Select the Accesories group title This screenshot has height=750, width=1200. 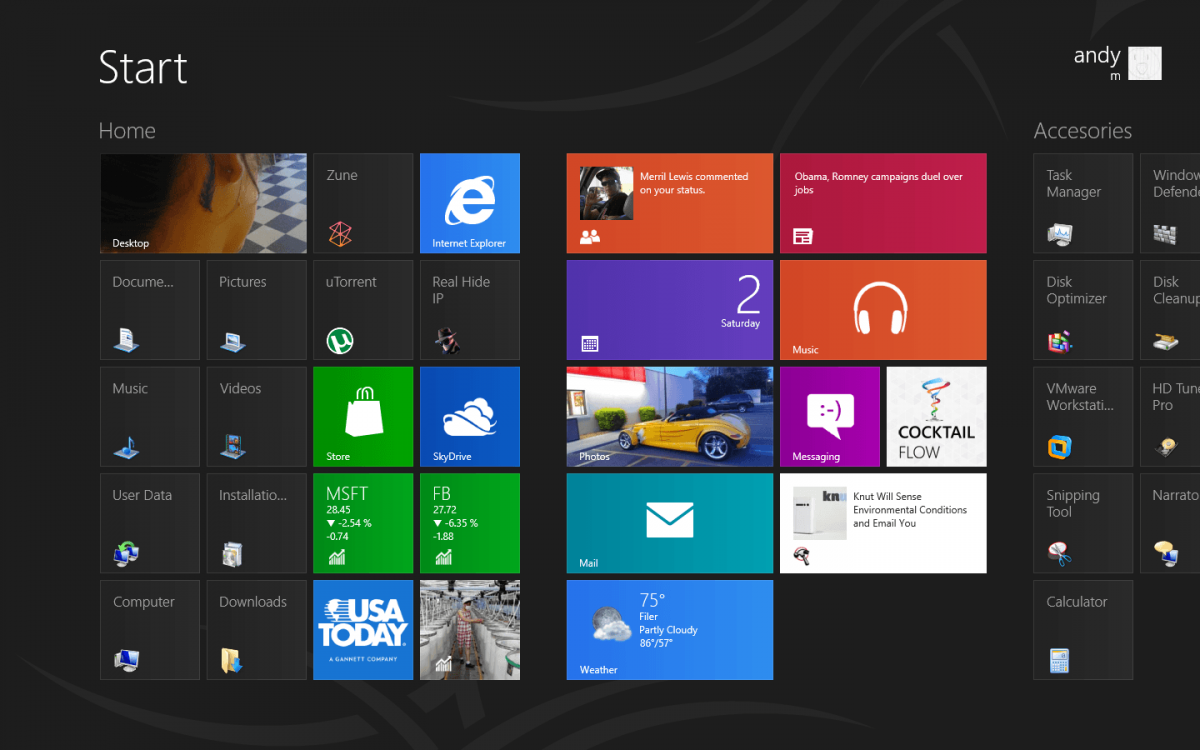tap(1083, 131)
